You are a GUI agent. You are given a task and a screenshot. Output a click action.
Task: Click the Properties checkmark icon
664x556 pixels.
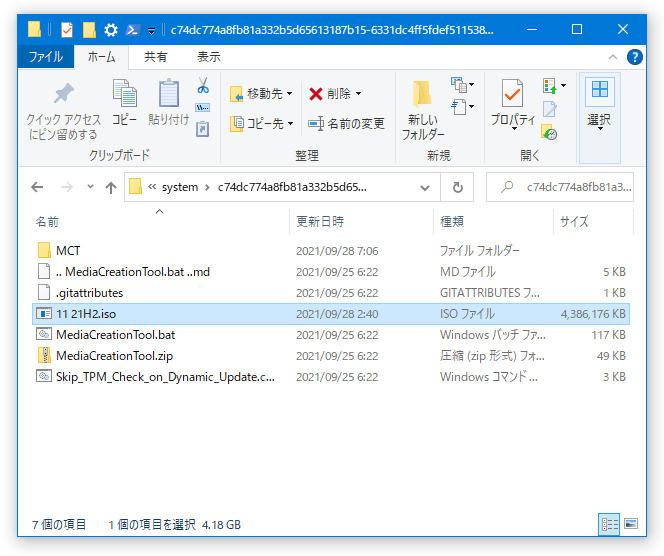pos(512,93)
